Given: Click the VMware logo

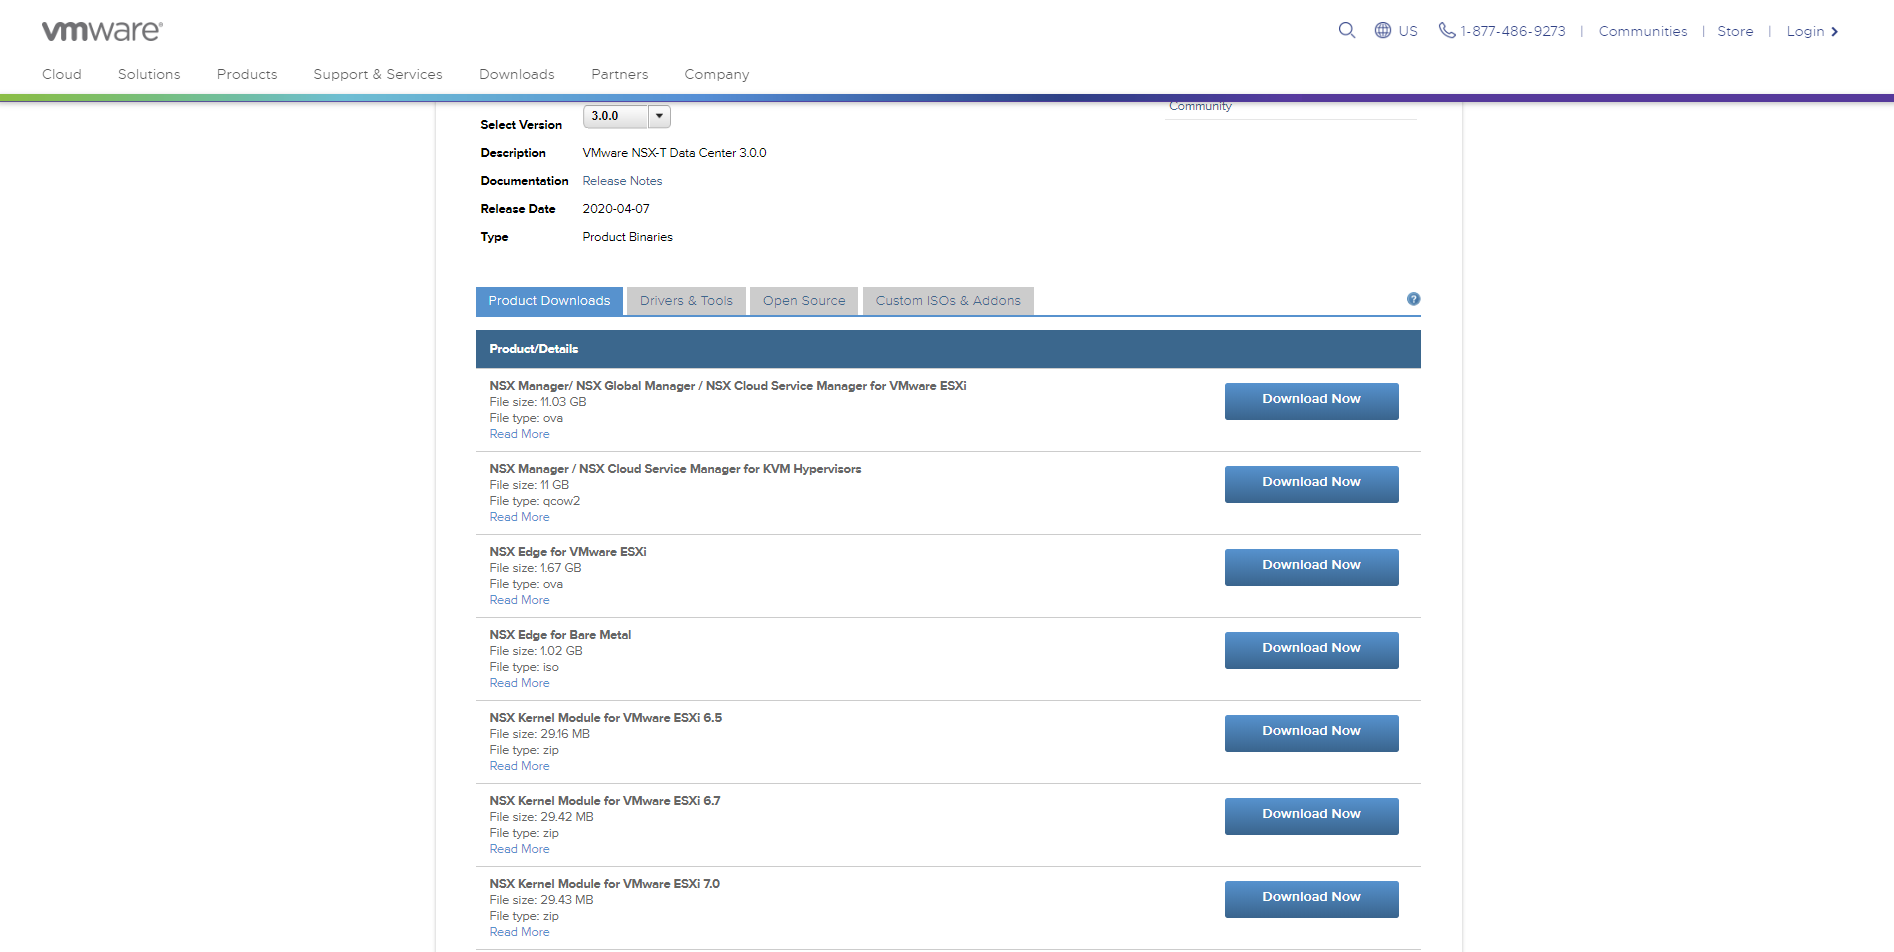Looking at the screenshot, I should click(102, 31).
